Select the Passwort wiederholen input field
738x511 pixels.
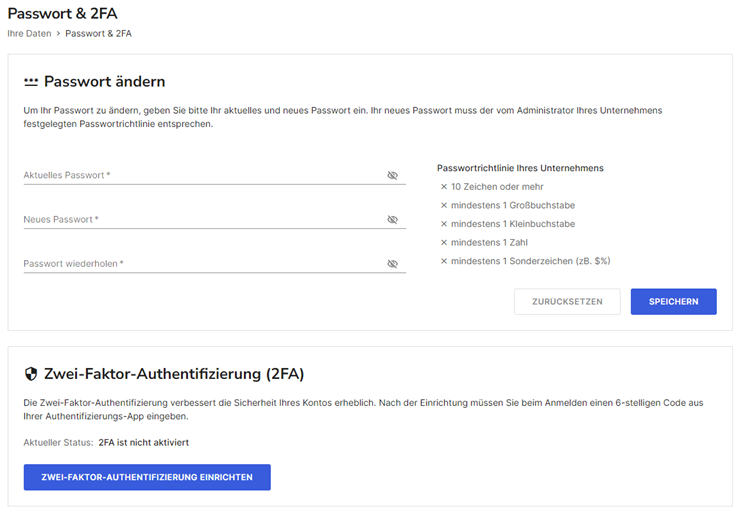tap(215, 263)
